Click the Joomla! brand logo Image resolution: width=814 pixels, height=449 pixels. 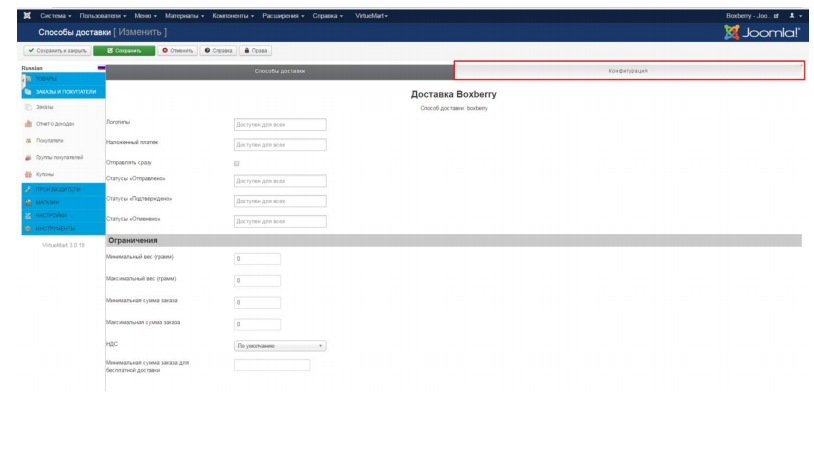(762, 32)
